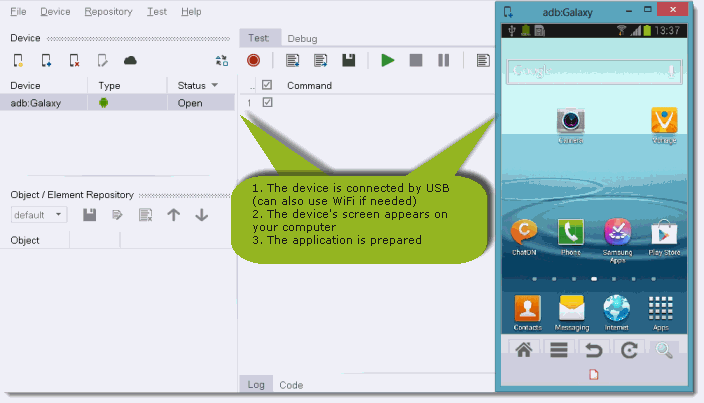Toggle the select-all checkbox in the Command header
The image size is (704, 403).
tap(267, 86)
